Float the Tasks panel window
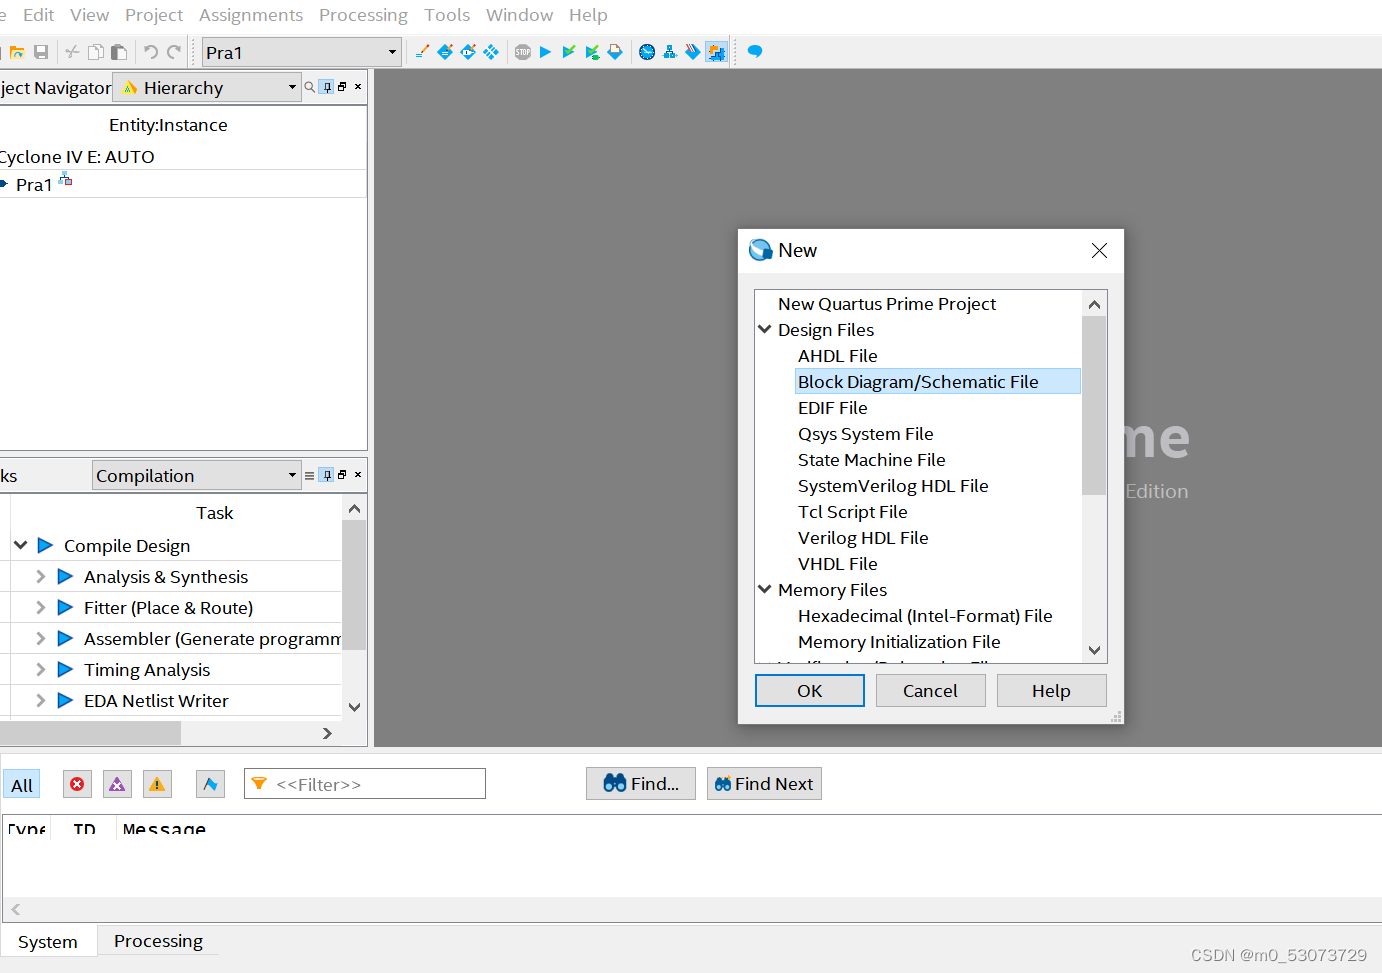 pyautogui.click(x=342, y=475)
